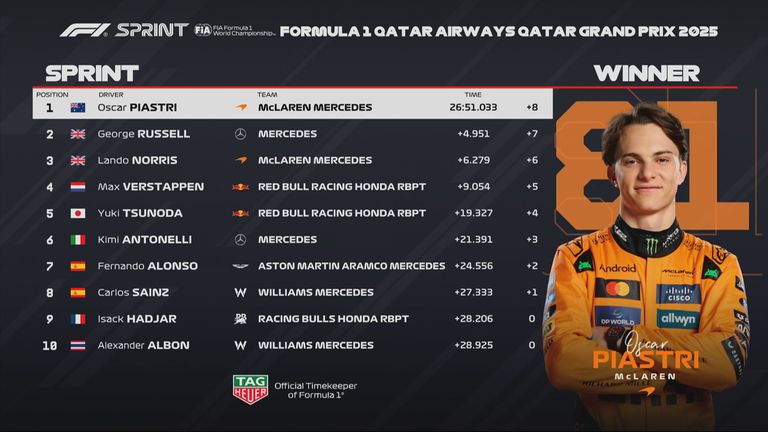The height and width of the screenshot is (432, 768).
Task: Click the Official Timekeeper of Formula 1 text
Action: 315,390
